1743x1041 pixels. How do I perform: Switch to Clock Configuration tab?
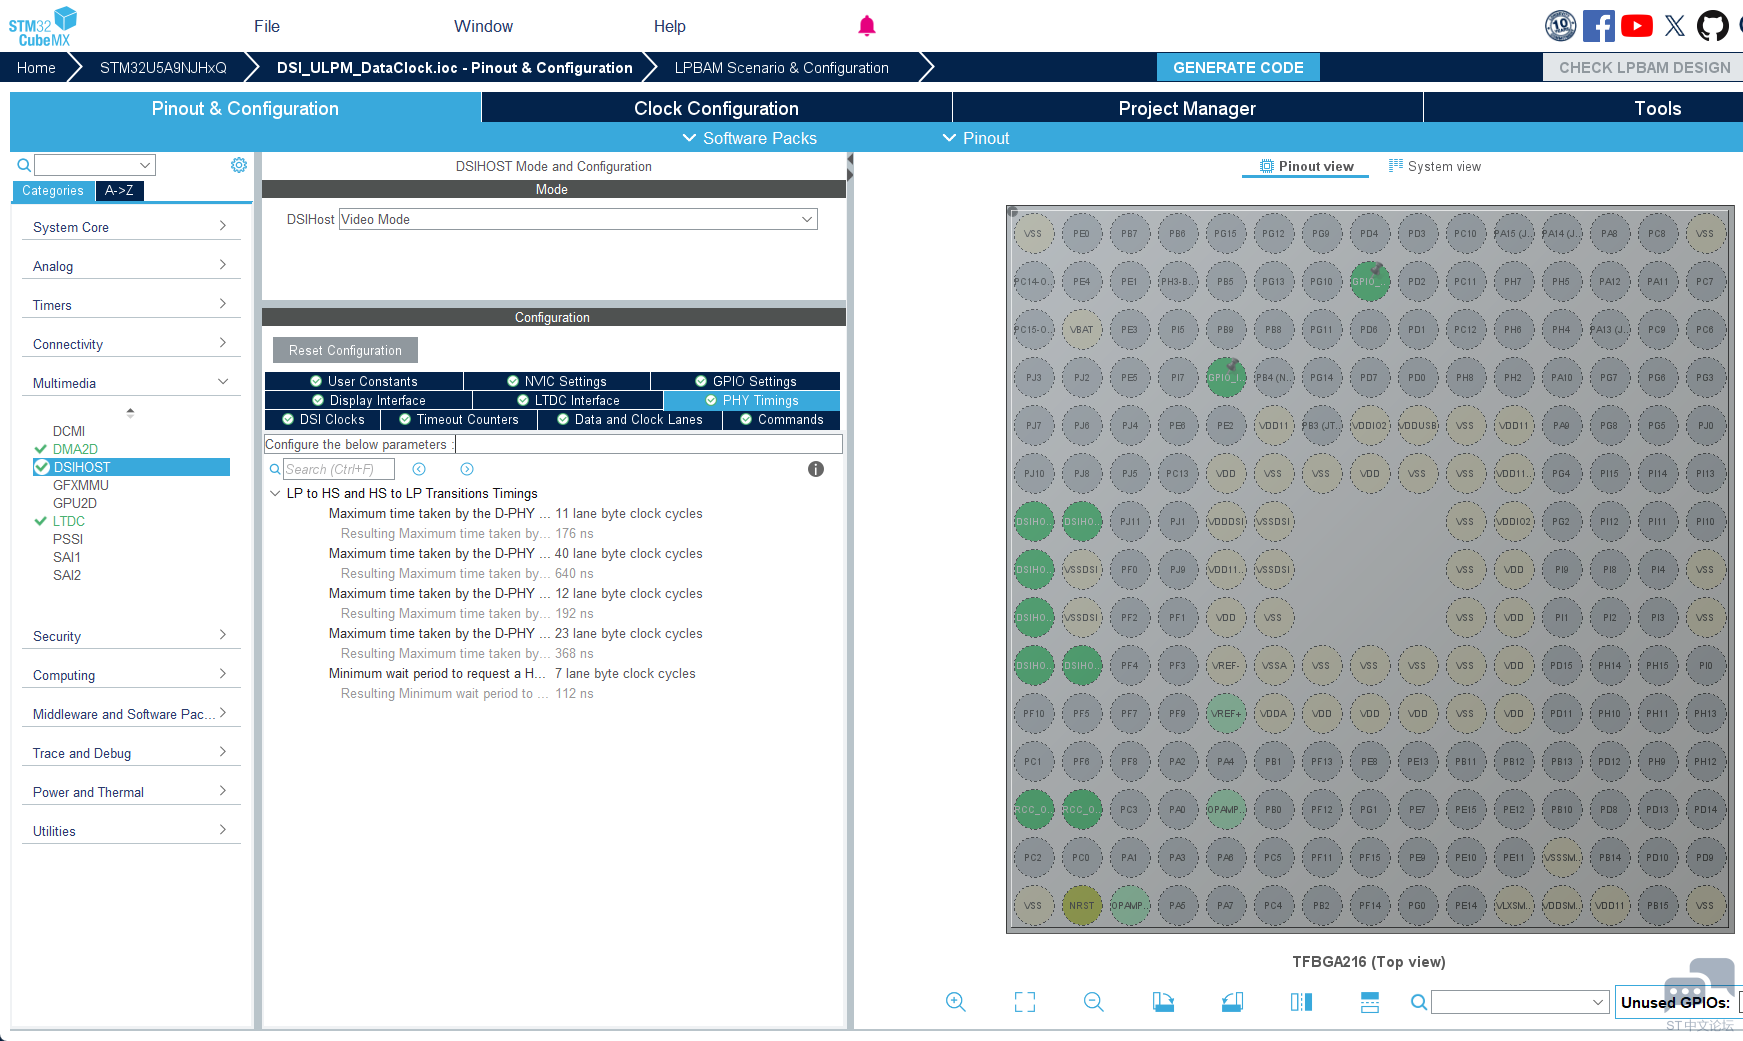716,108
